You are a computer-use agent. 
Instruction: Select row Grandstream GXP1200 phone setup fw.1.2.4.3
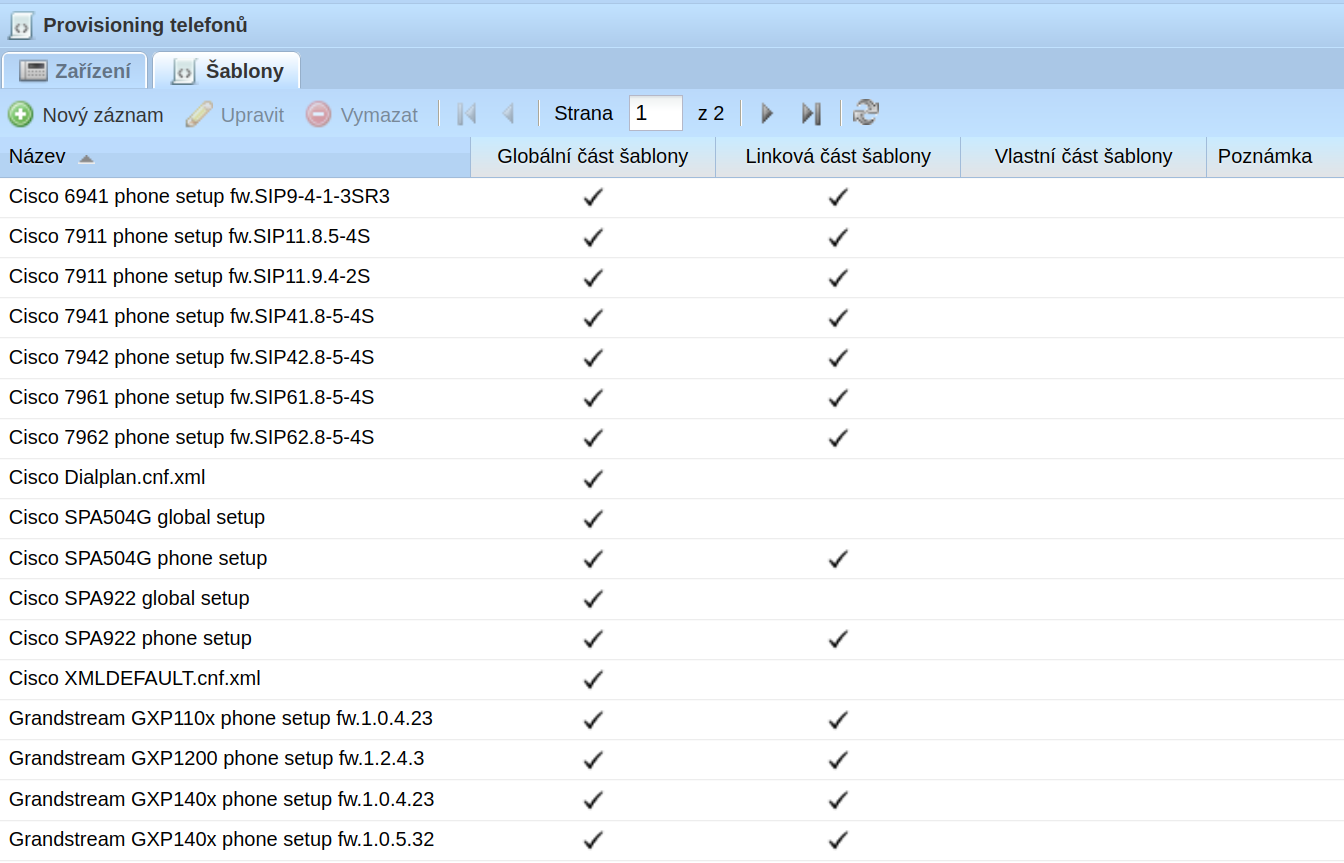click(672, 760)
